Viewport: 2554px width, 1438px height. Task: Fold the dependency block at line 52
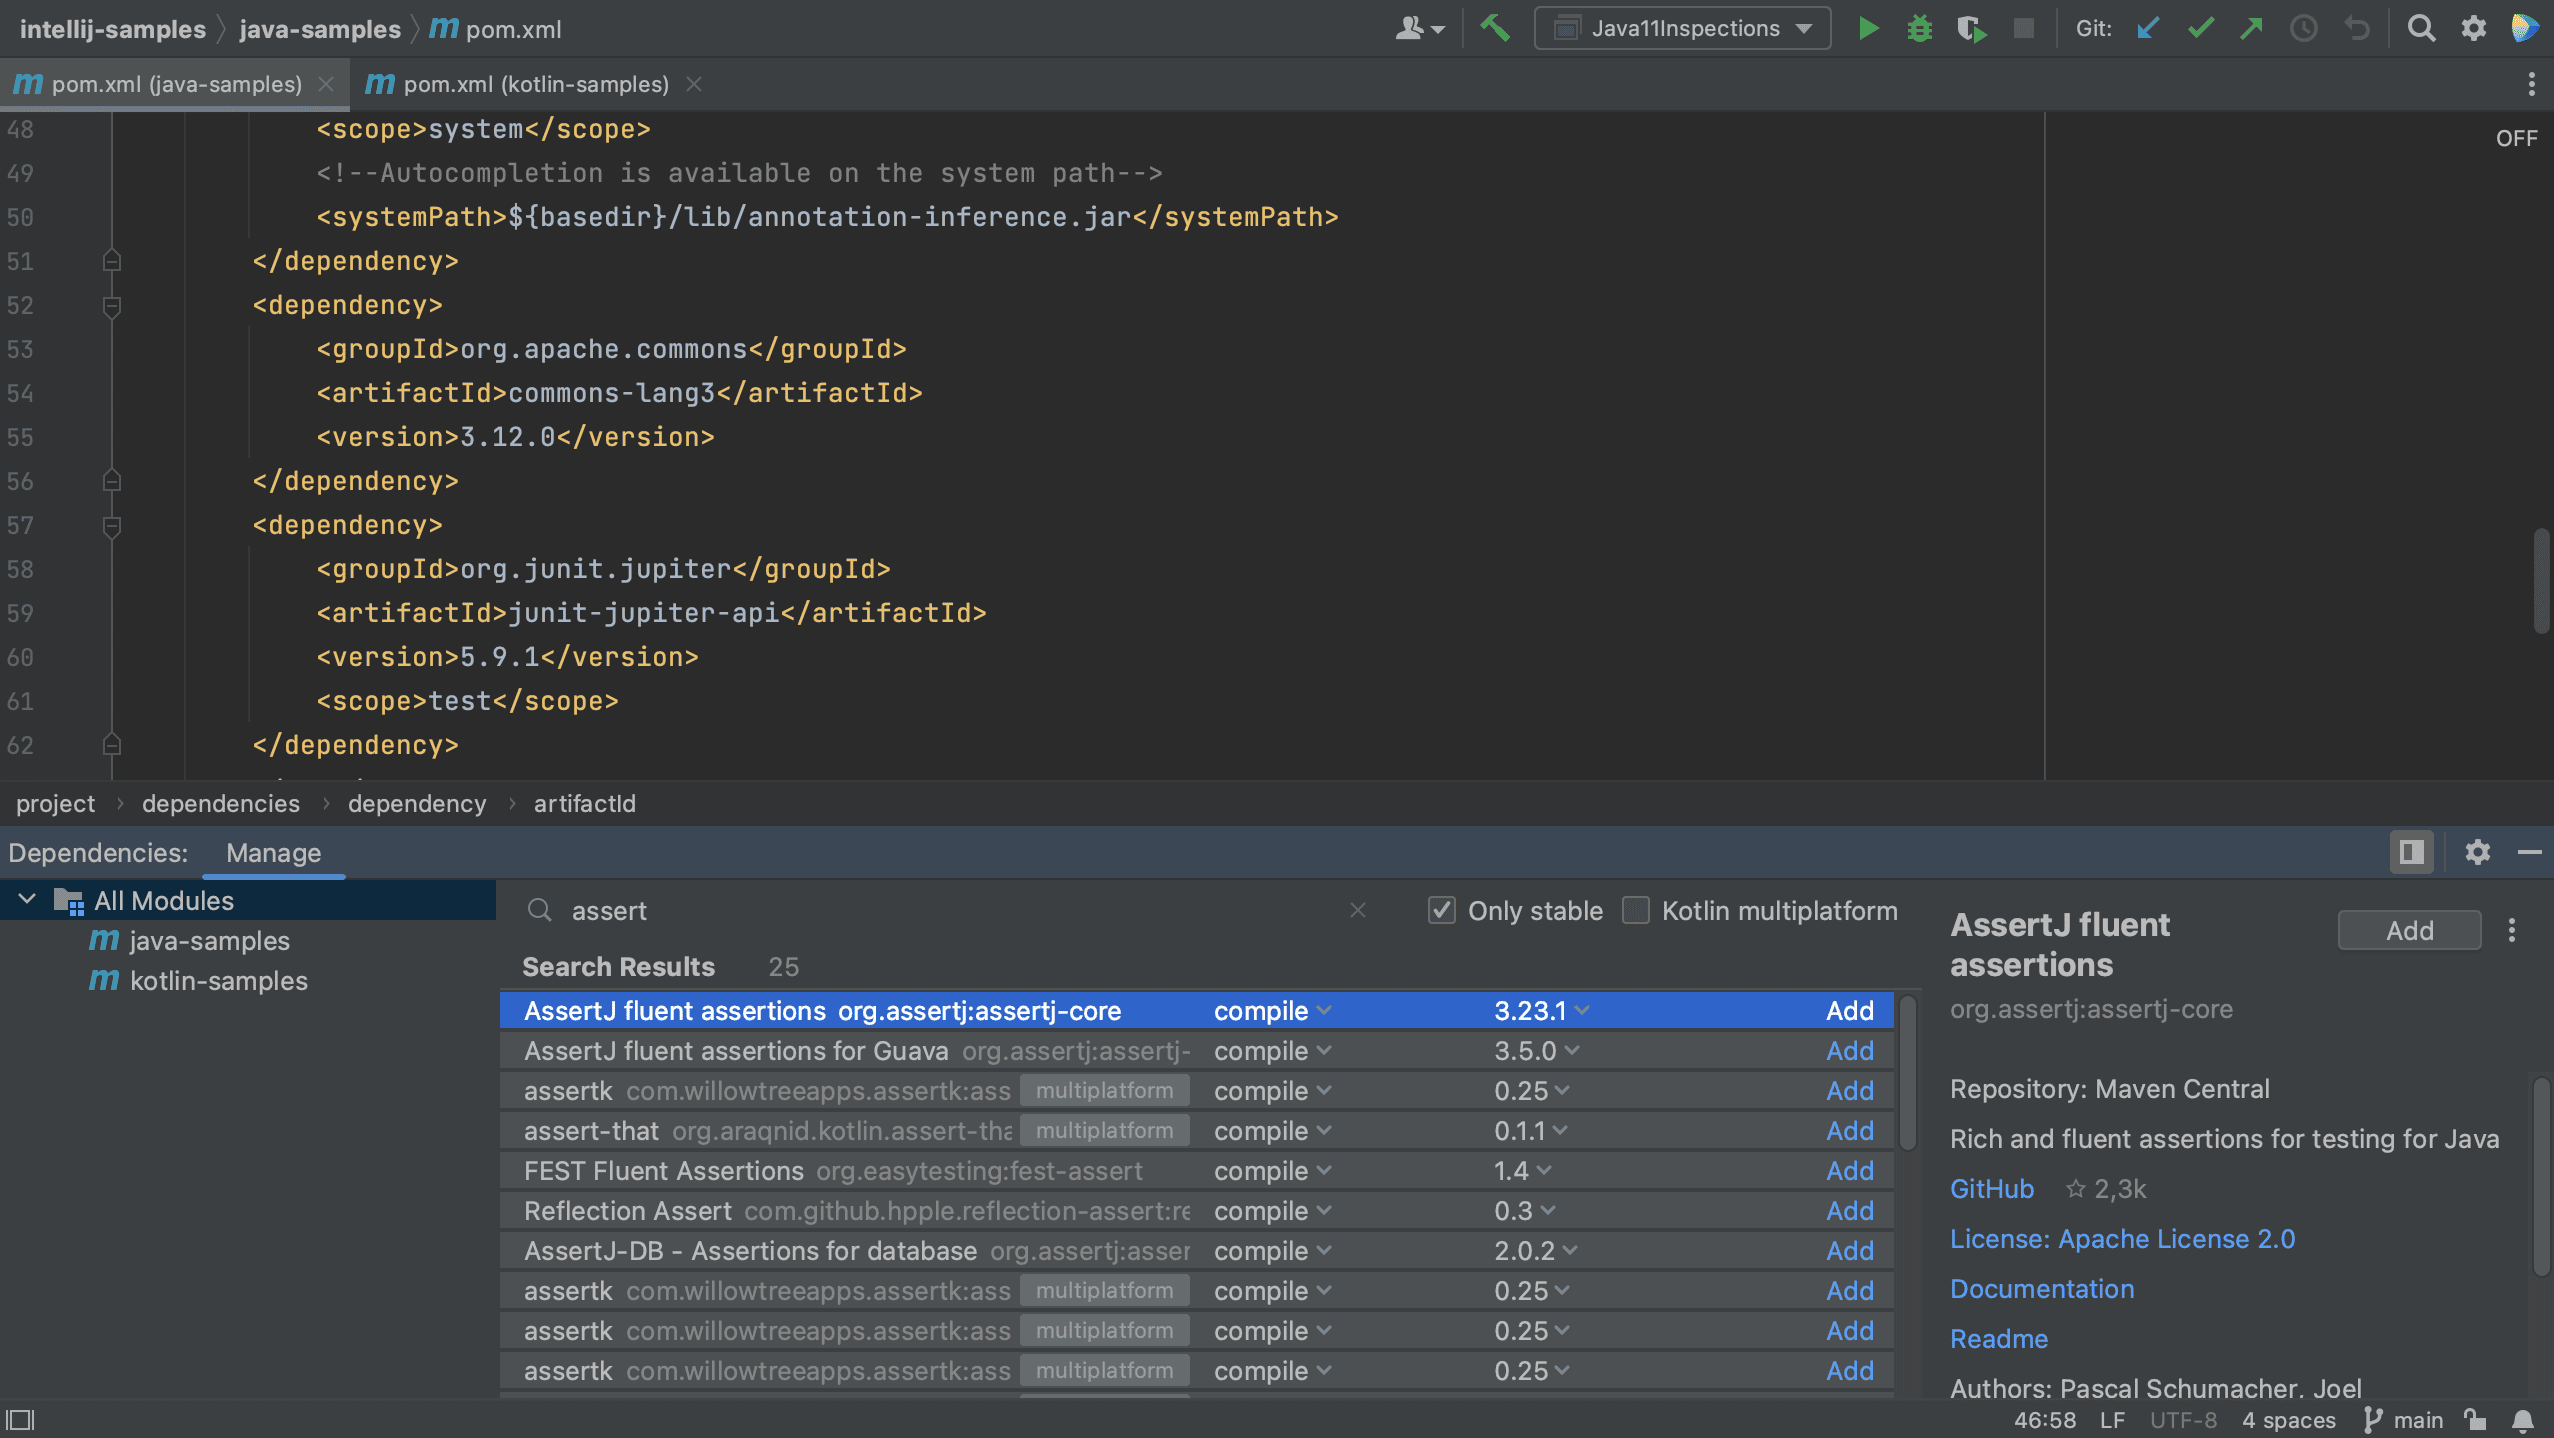pyautogui.click(x=112, y=305)
